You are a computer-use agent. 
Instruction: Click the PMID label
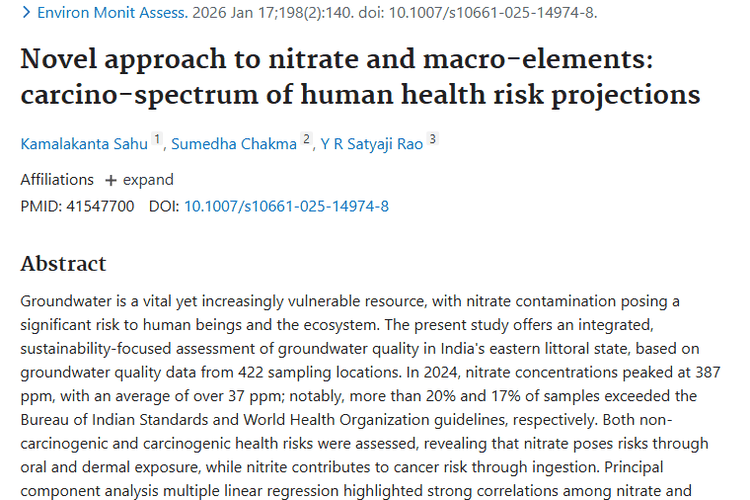click(38, 207)
